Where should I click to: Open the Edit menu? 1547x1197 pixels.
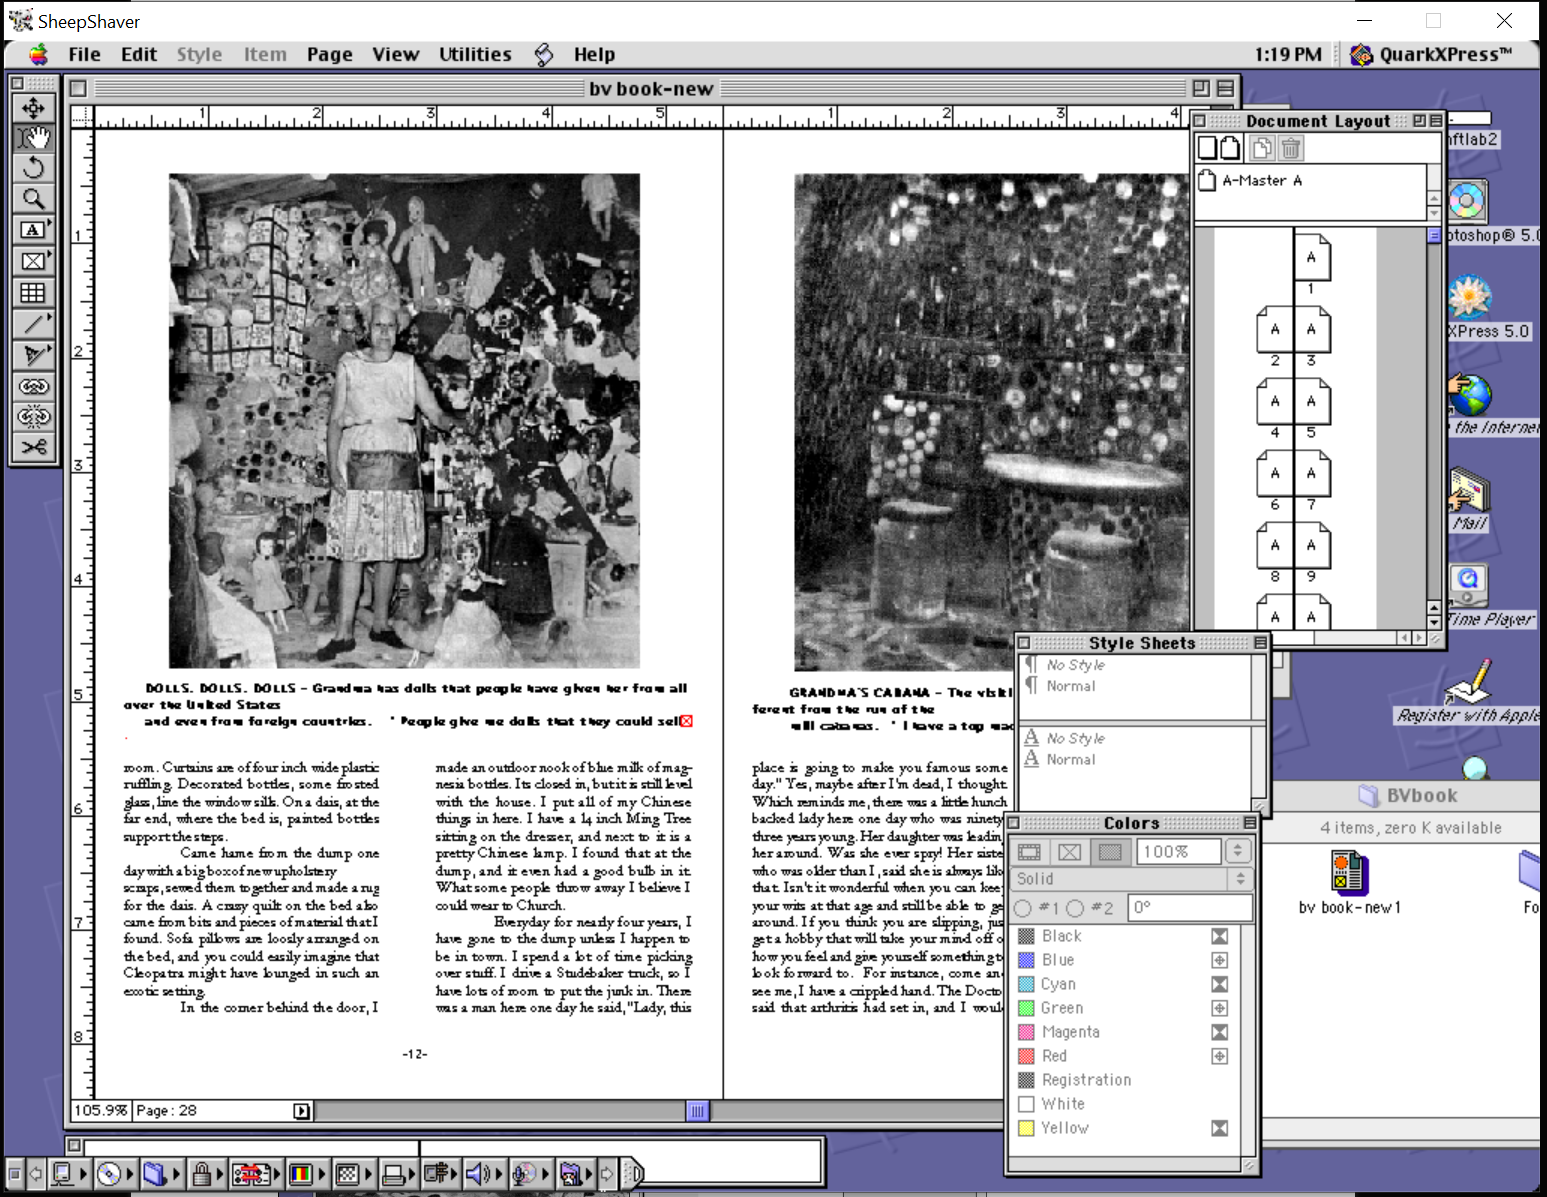click(139, 55)
